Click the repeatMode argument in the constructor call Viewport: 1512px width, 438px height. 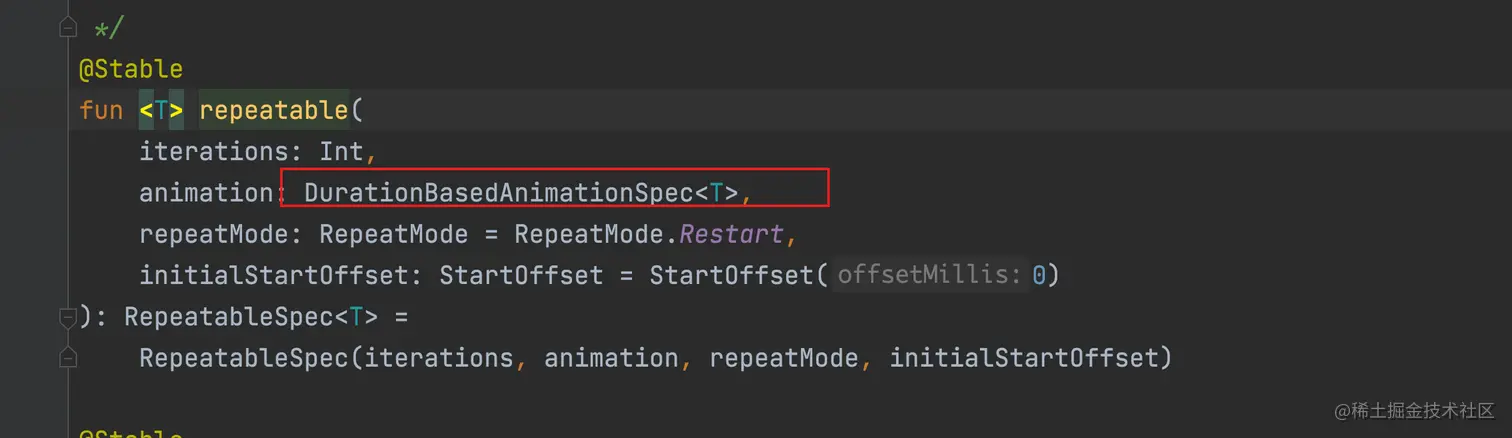[784, 357]
